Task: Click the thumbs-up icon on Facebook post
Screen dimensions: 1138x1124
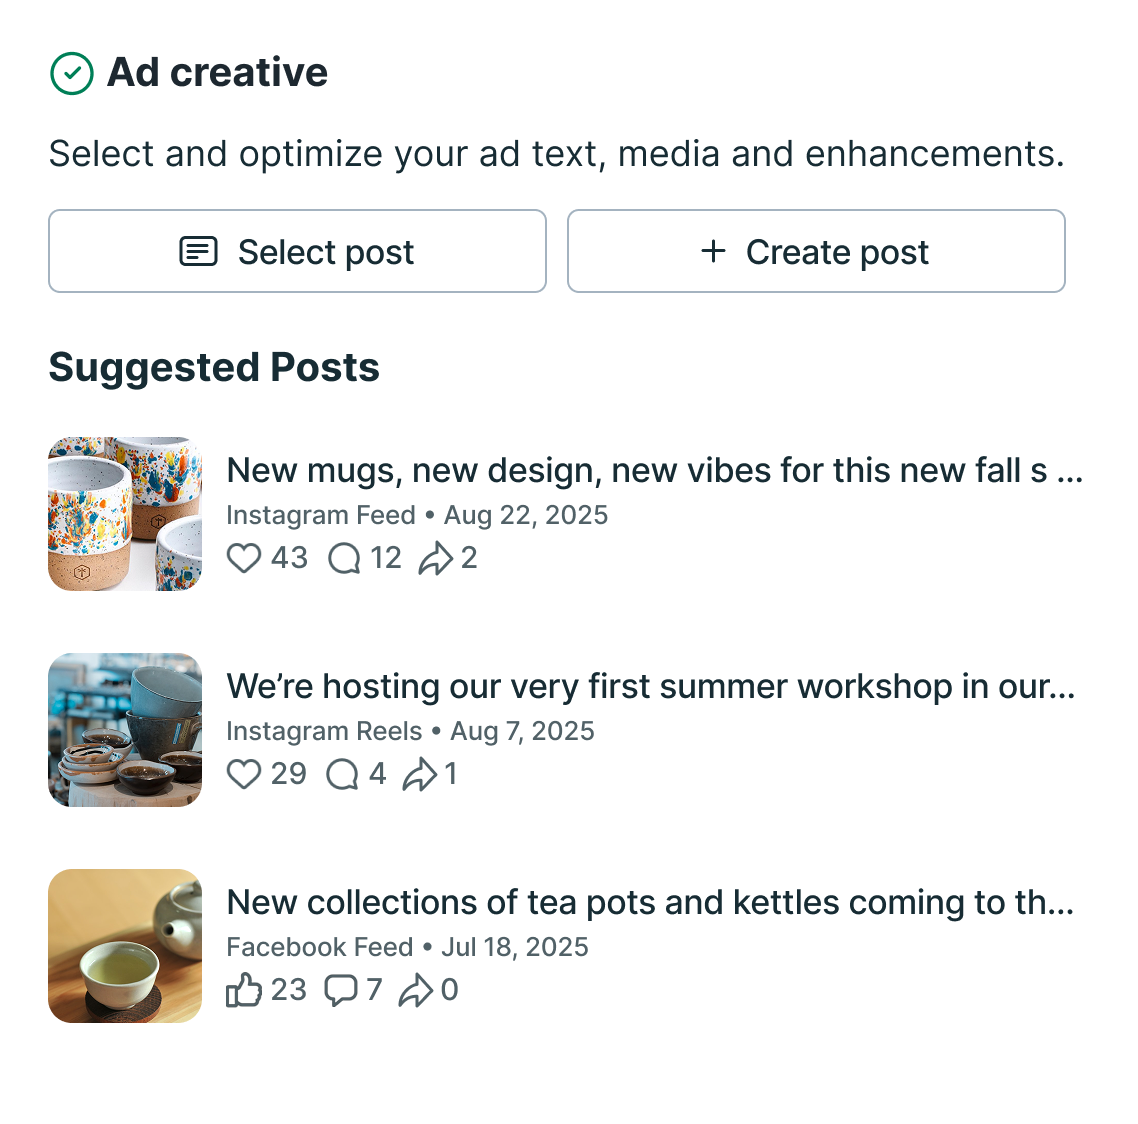Action: [244, 990]
